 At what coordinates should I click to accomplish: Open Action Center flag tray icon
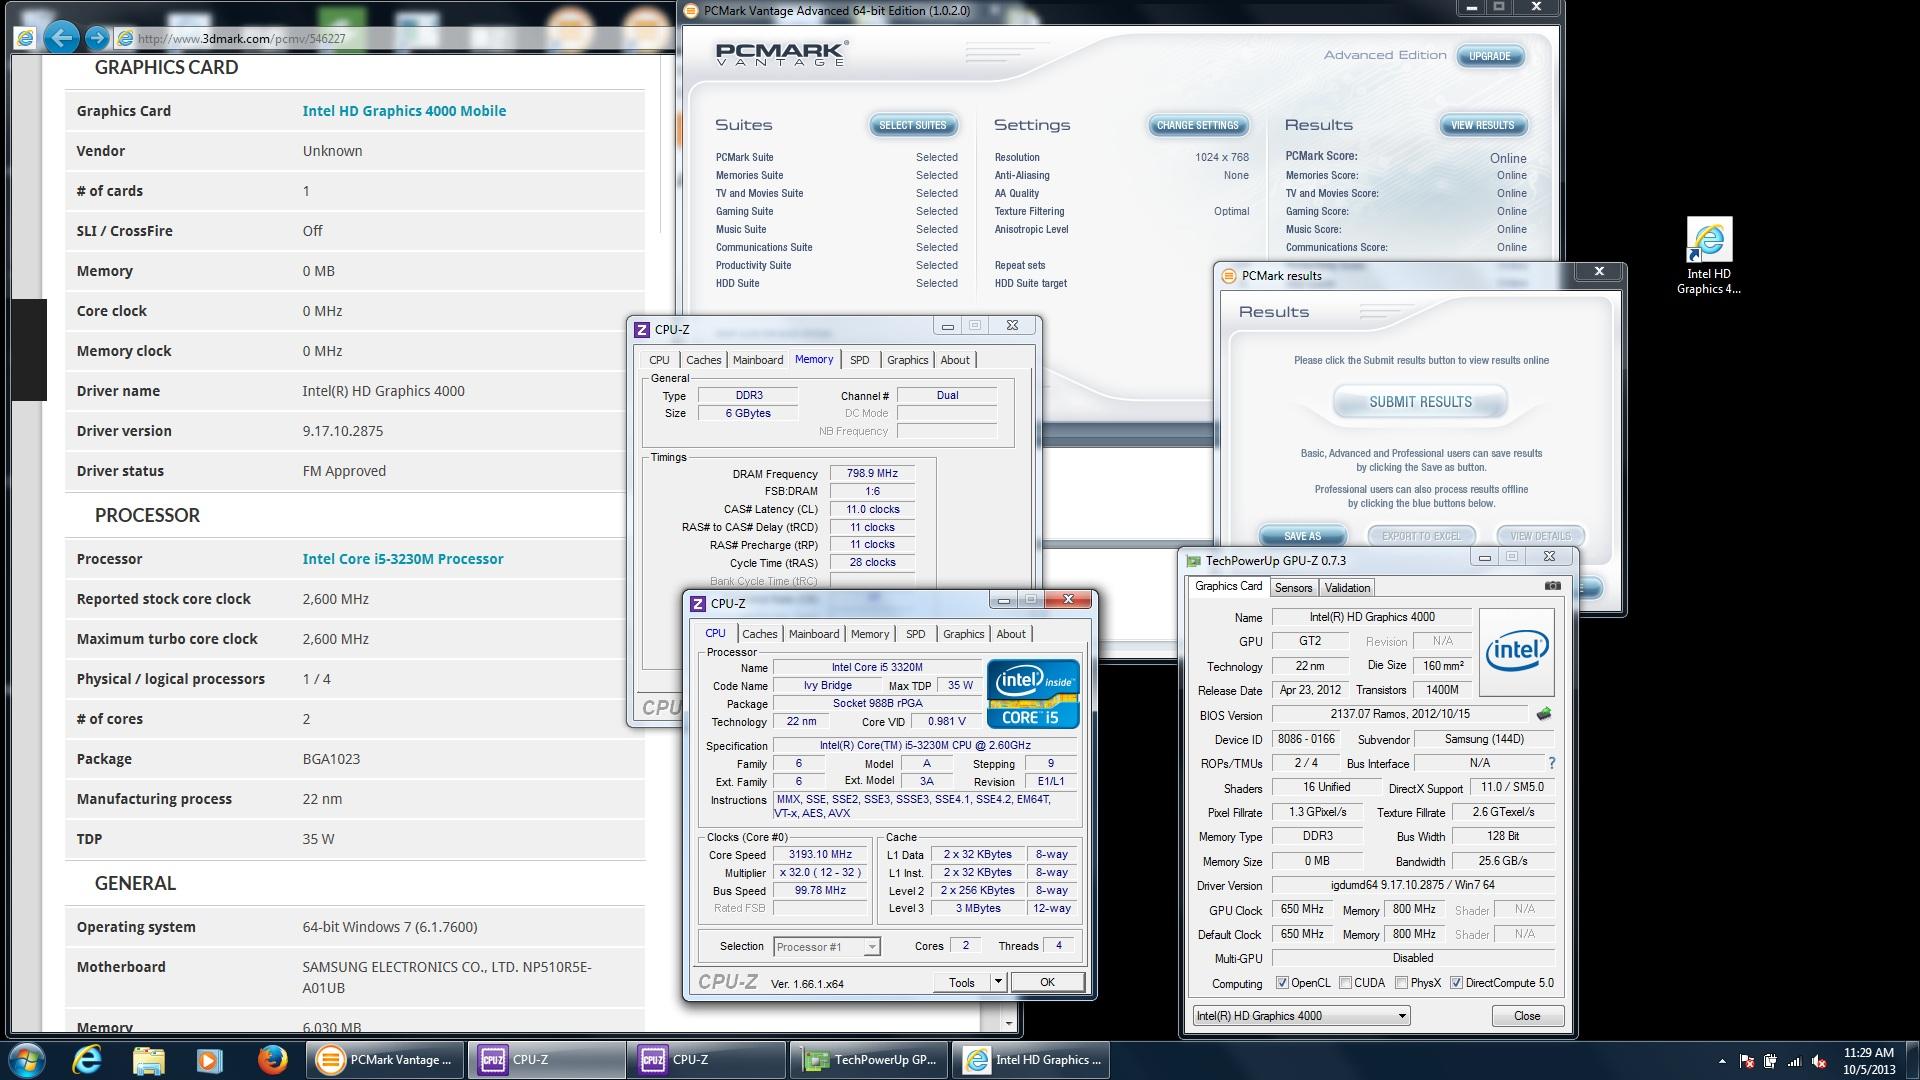pos(1746,1061)
